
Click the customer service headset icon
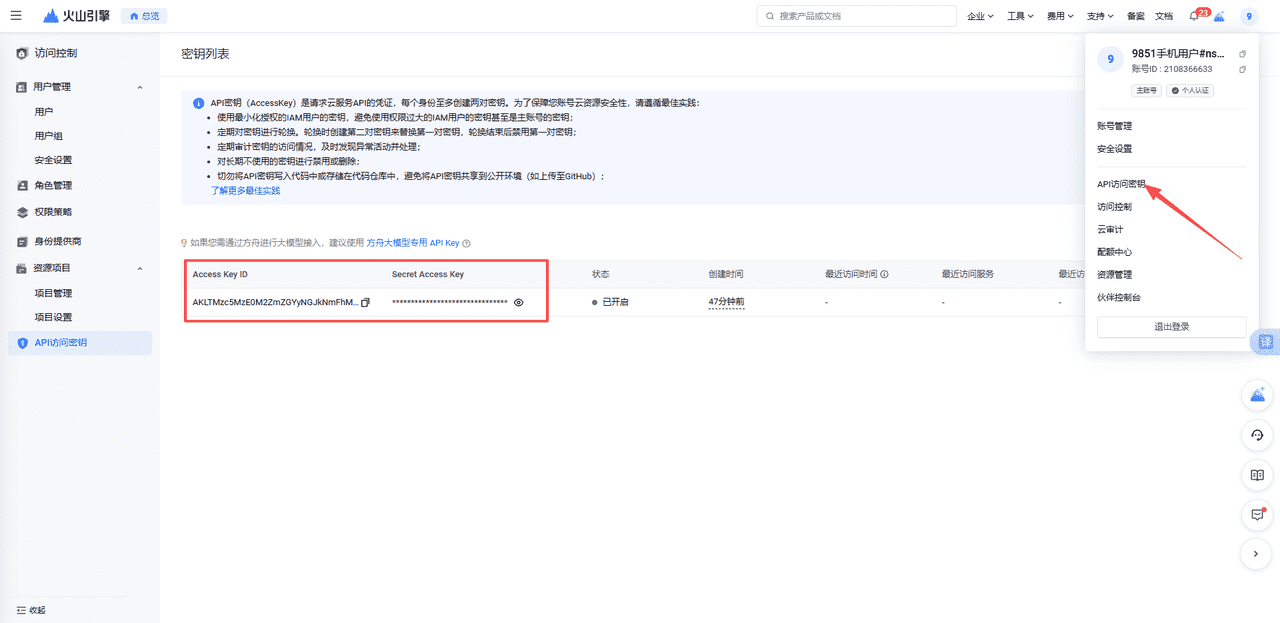[x=1257, y=435]
